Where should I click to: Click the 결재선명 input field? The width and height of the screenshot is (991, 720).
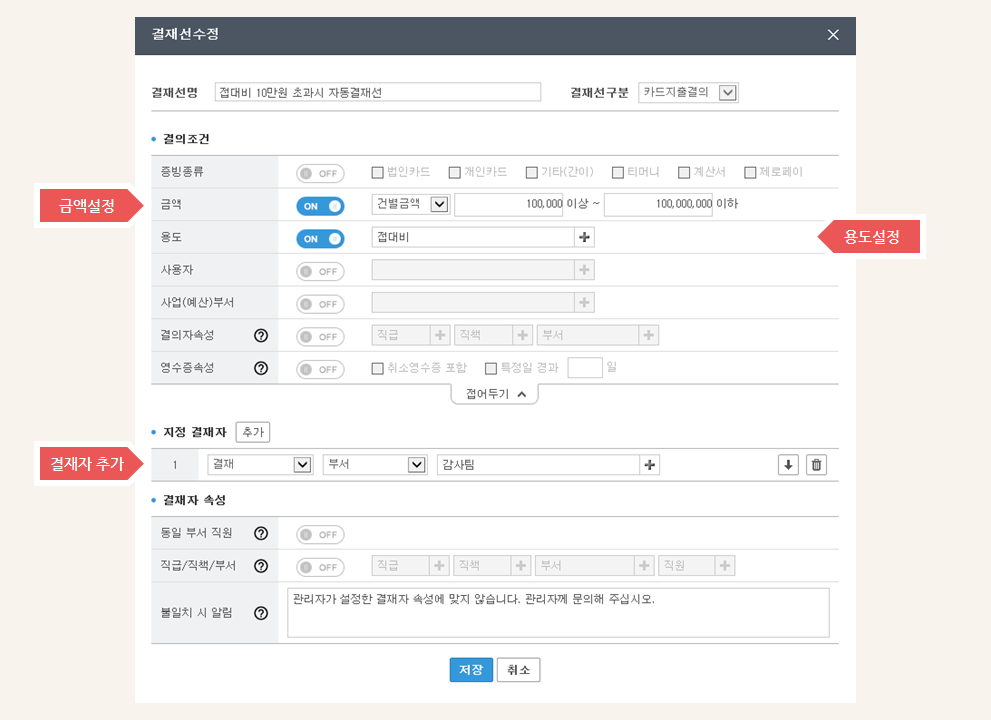378,92
